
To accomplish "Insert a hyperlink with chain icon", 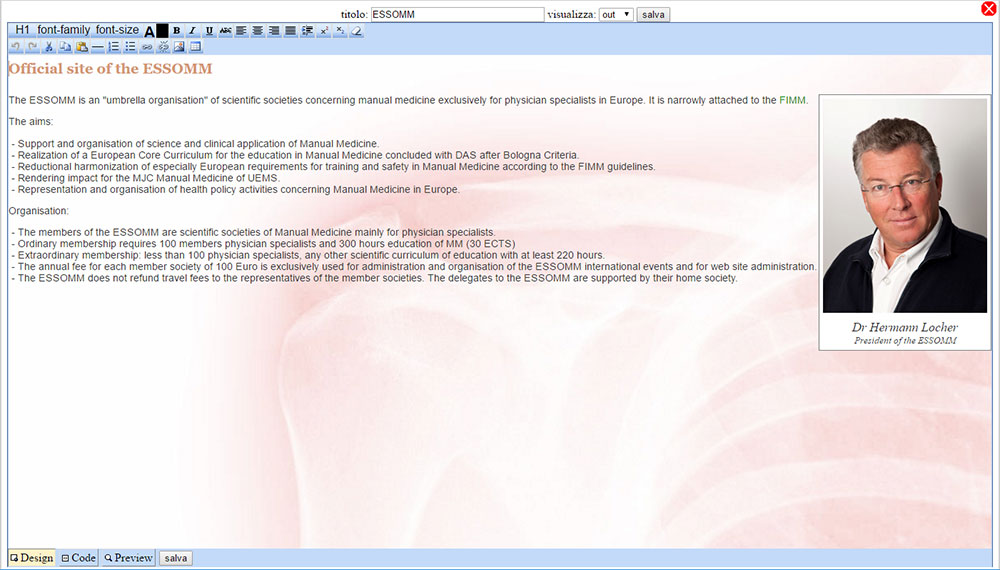I will coord(147,47).
